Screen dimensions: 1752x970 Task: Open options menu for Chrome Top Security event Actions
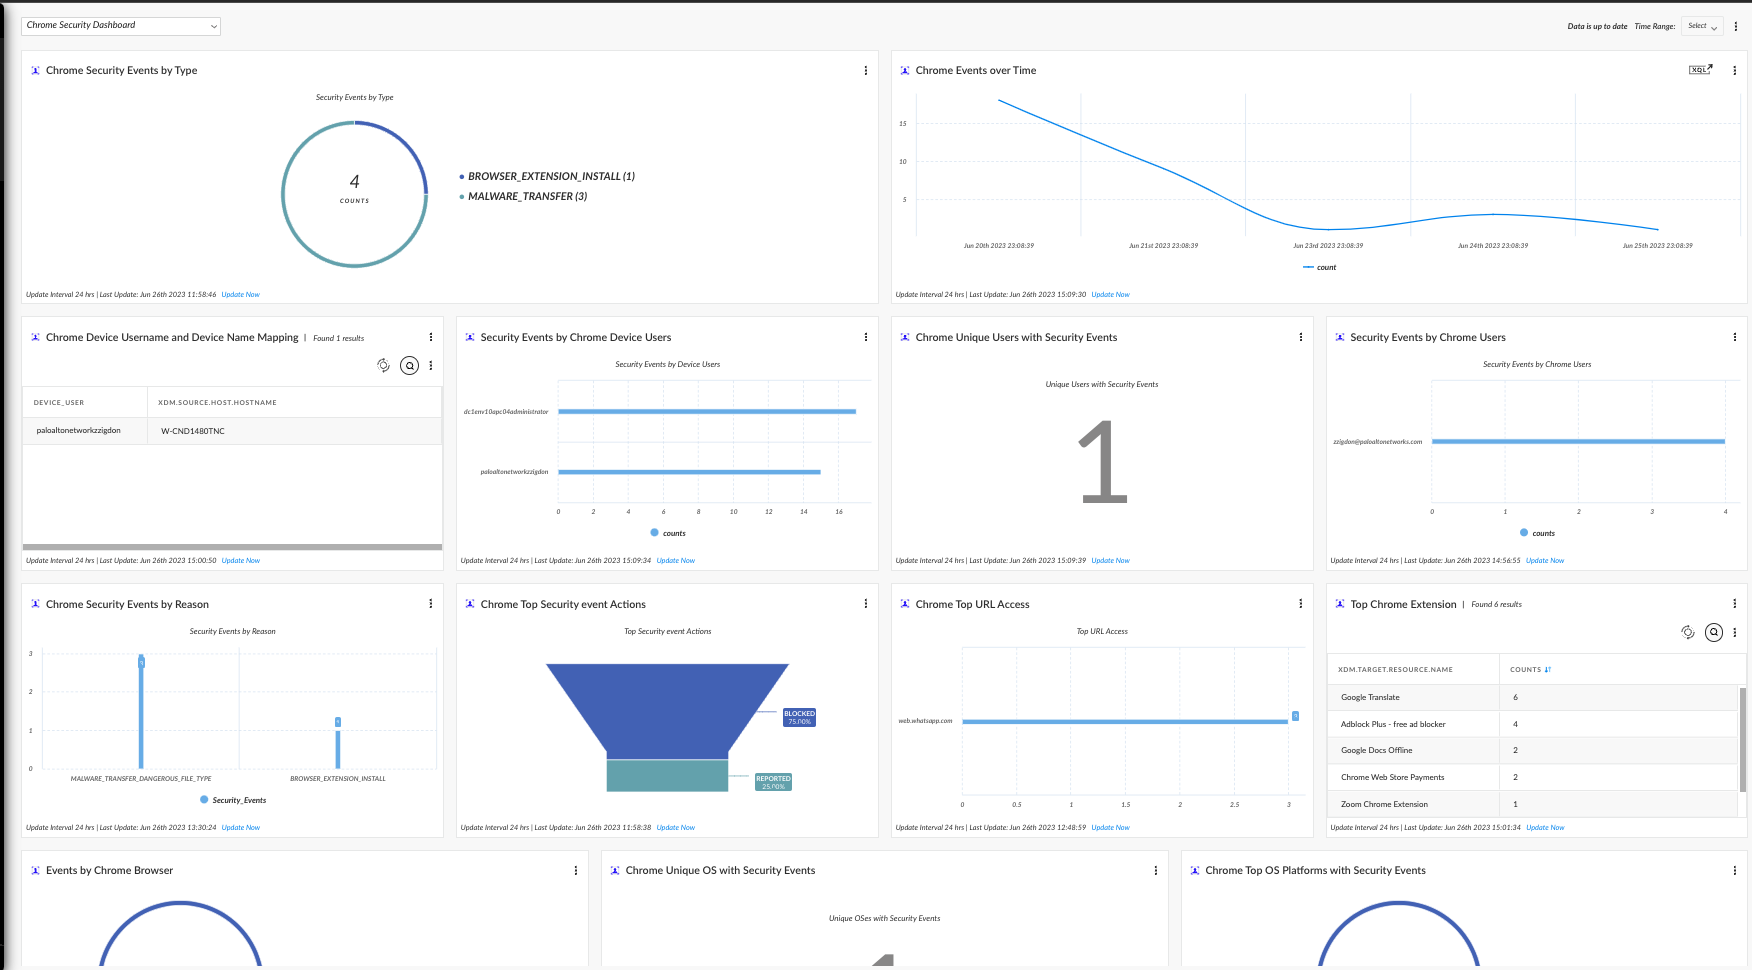(x=866, y=604)
